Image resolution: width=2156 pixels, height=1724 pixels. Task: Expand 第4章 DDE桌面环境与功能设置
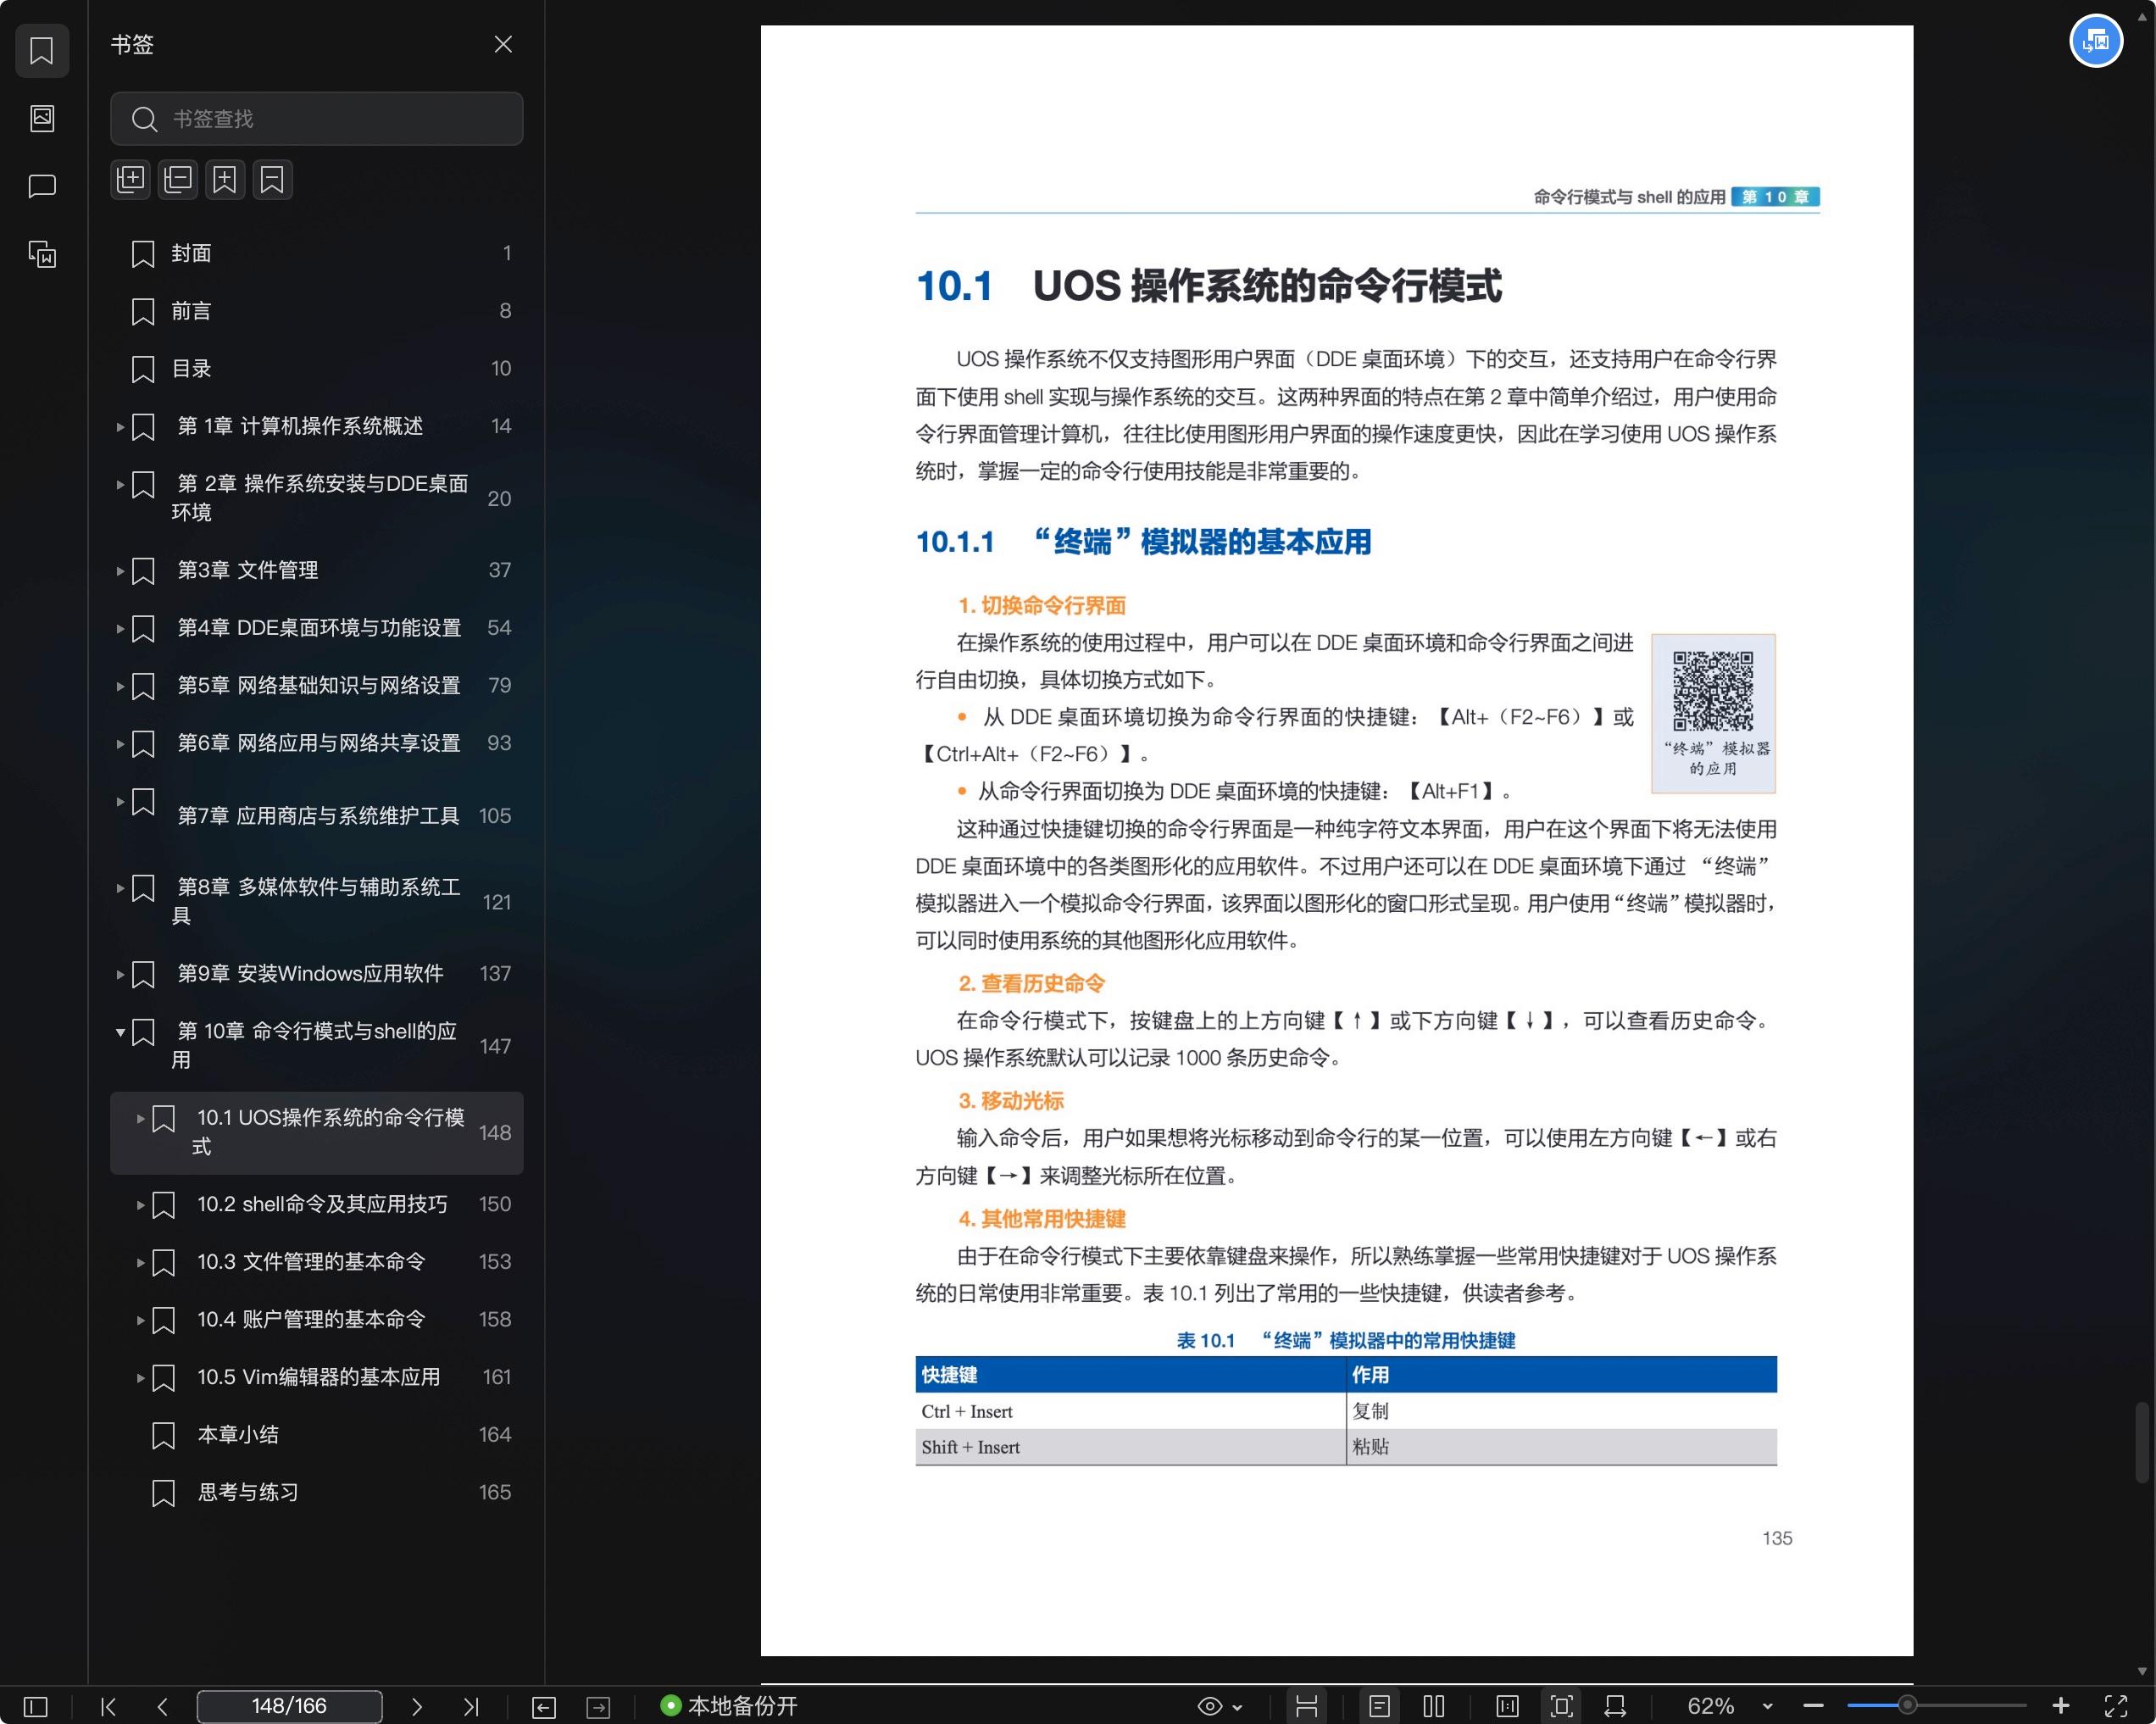[x=120, y=629]
